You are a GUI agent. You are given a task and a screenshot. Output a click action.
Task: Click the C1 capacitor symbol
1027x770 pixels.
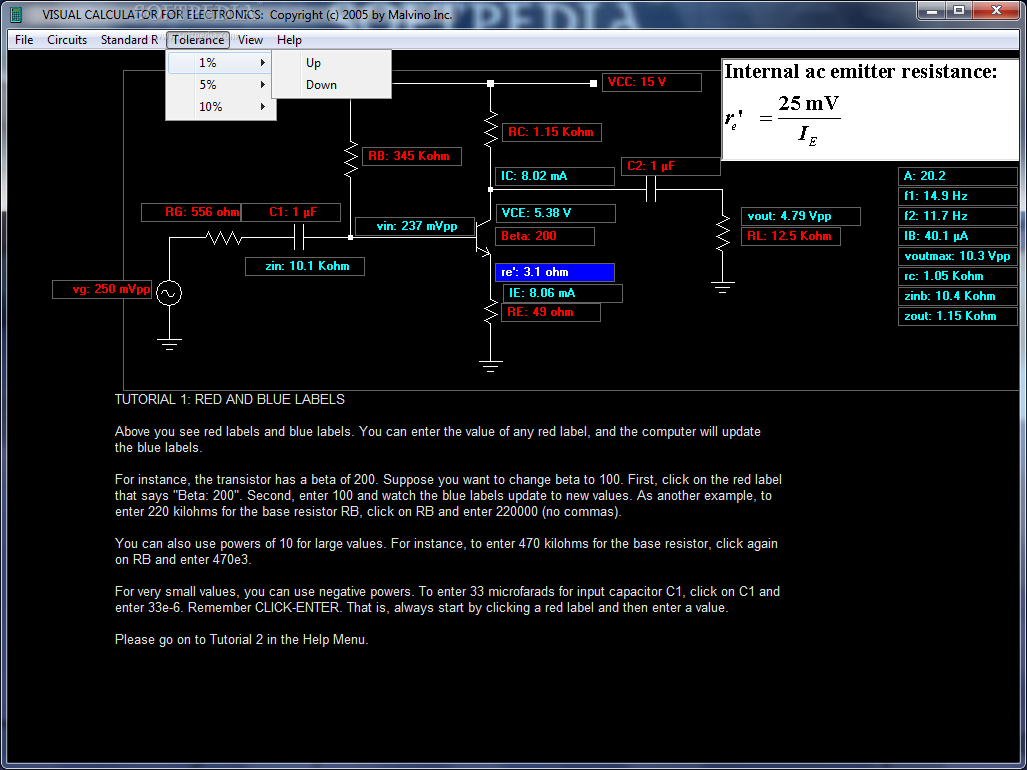(x=299, y=238)
